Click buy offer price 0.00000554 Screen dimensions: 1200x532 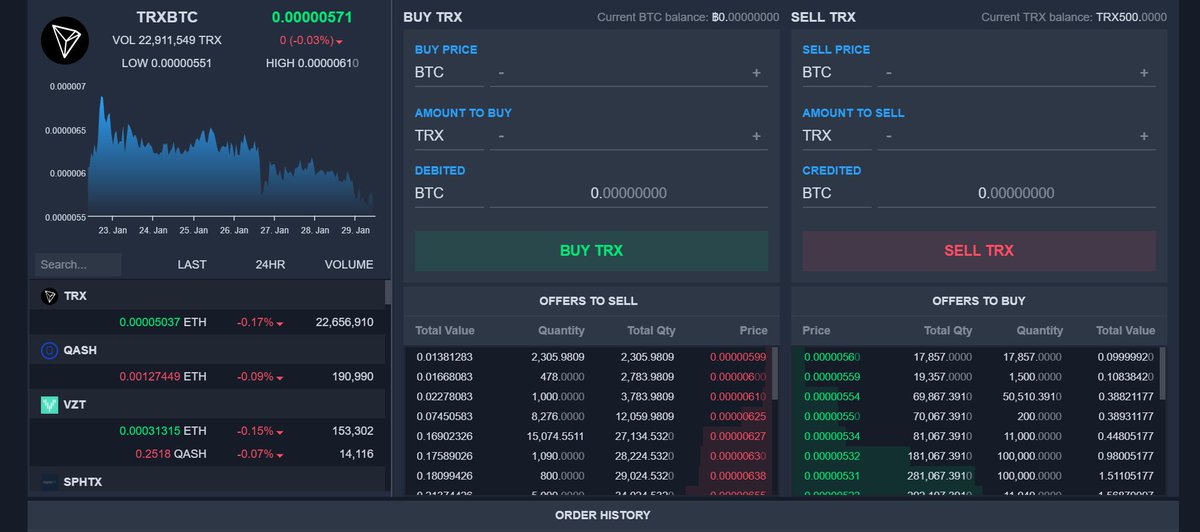point(831,396)
